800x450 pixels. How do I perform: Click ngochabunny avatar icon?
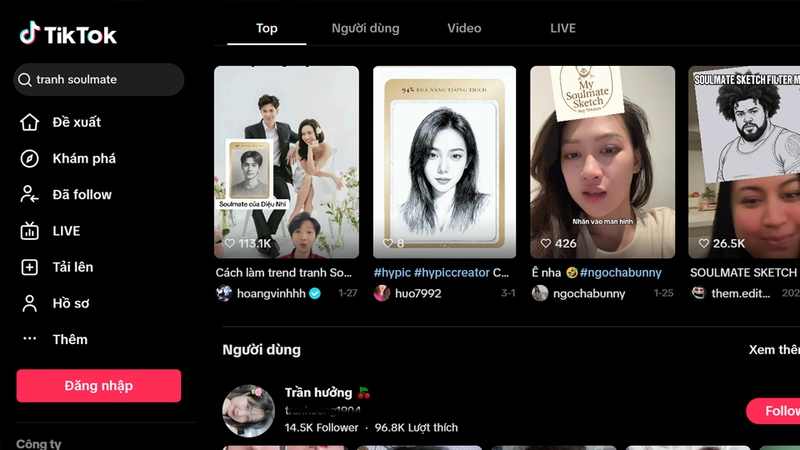click(x=540, y=293)
